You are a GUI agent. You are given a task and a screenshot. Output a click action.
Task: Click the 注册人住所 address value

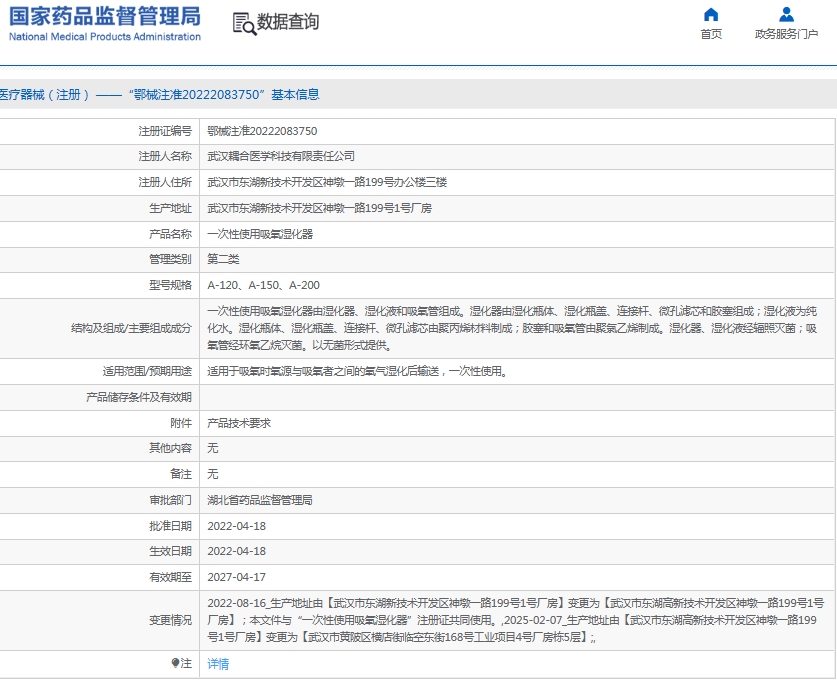(x=327, y=183)
